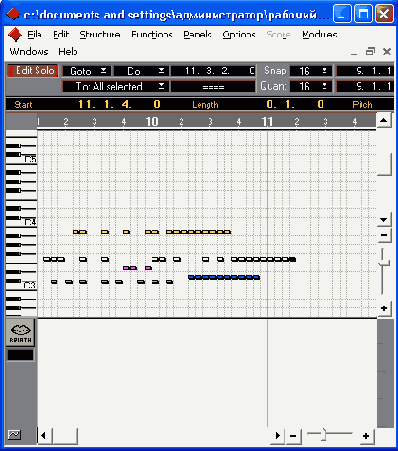This screenshot has width=398, height=451.
Task: Click the controller display icon at bottom left
Action: (14, 435)
